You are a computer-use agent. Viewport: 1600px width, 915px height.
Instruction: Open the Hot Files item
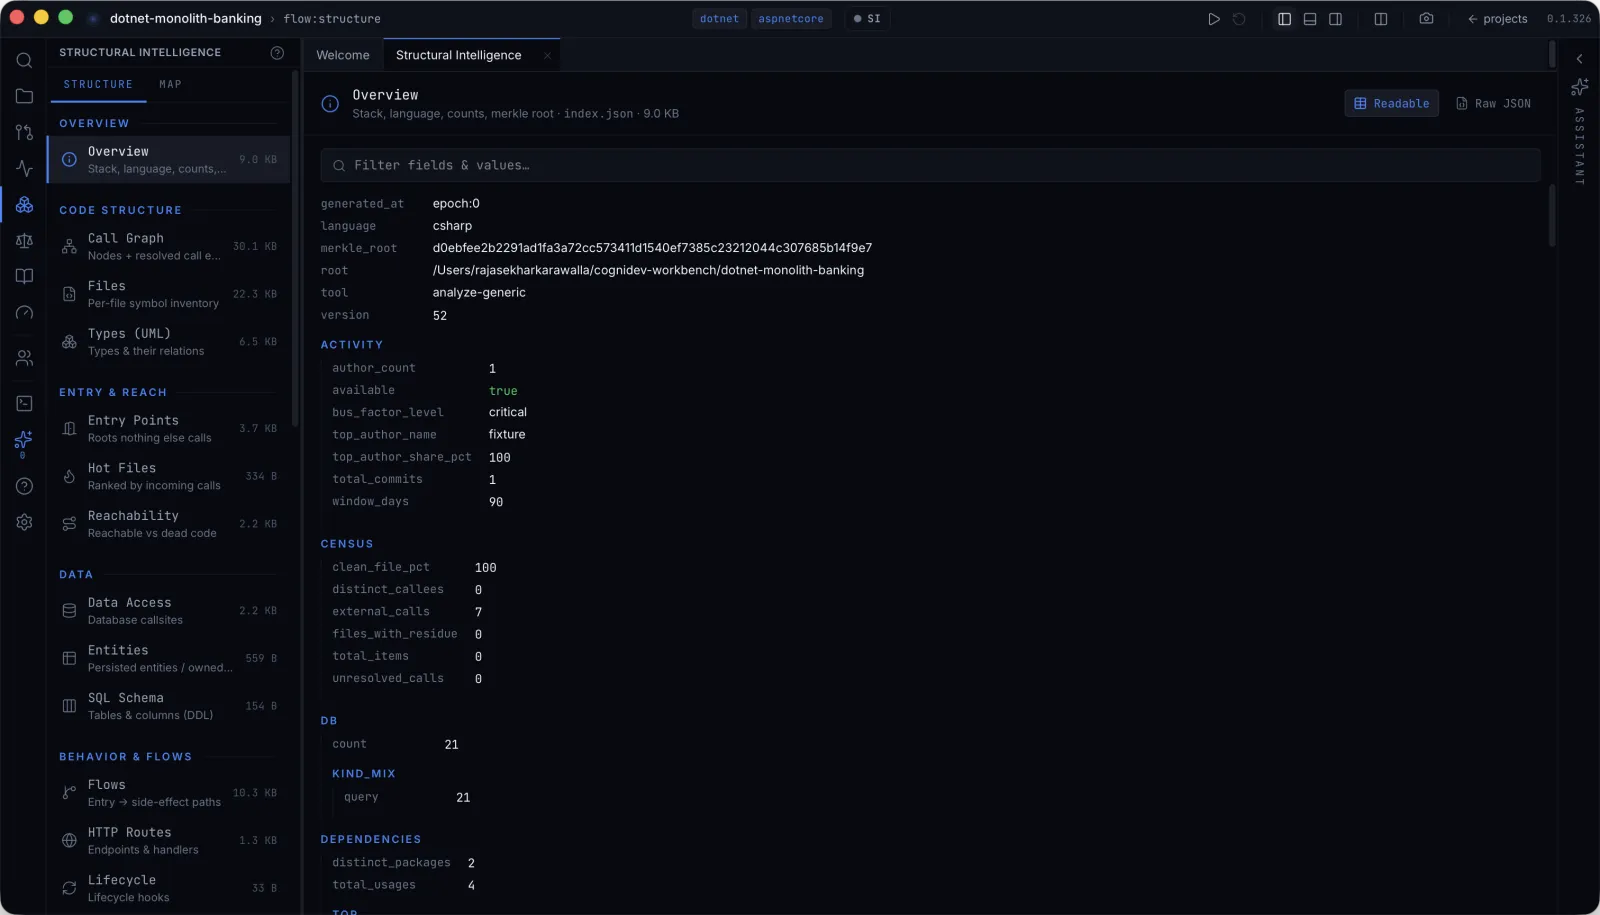pyautogui.click(x=168, y=477)
